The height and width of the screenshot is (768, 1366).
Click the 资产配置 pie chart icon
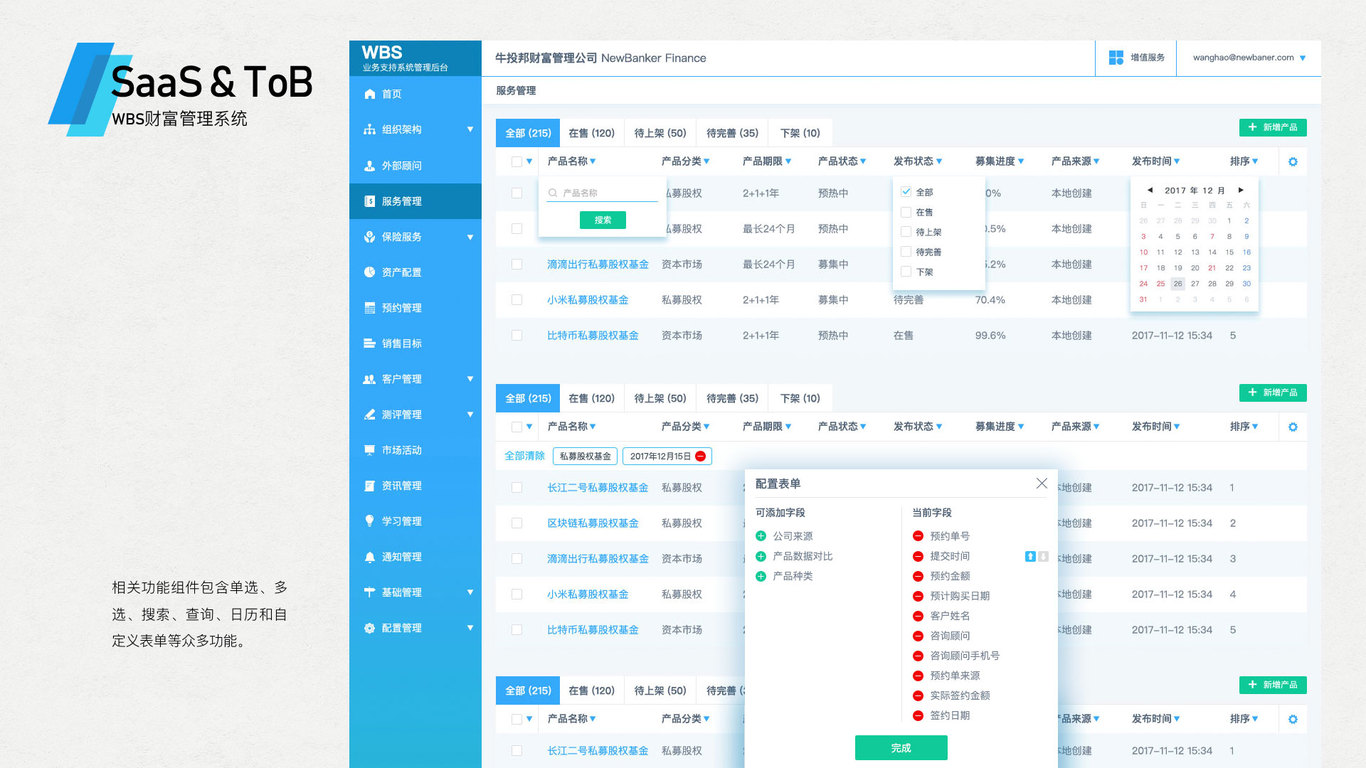369,272
